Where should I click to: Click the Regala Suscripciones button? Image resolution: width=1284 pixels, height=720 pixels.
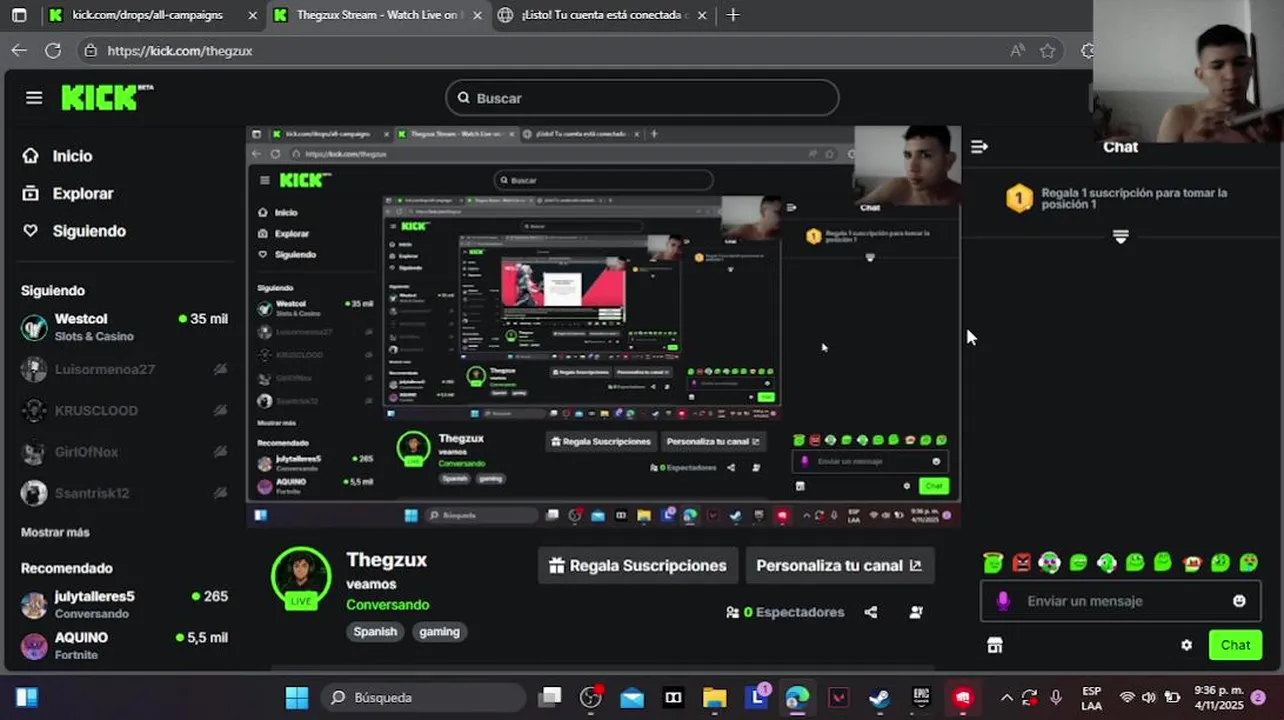pos(638,565)
